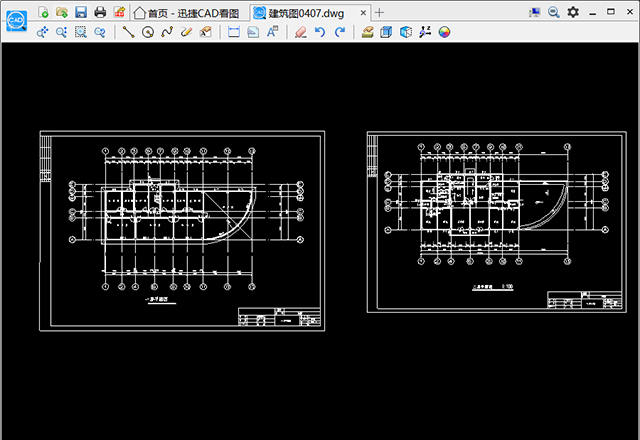The width and height of the screenshot is (640, 440).
Task: Click the underlined plan title under right drawing
Action: (493, 287)
